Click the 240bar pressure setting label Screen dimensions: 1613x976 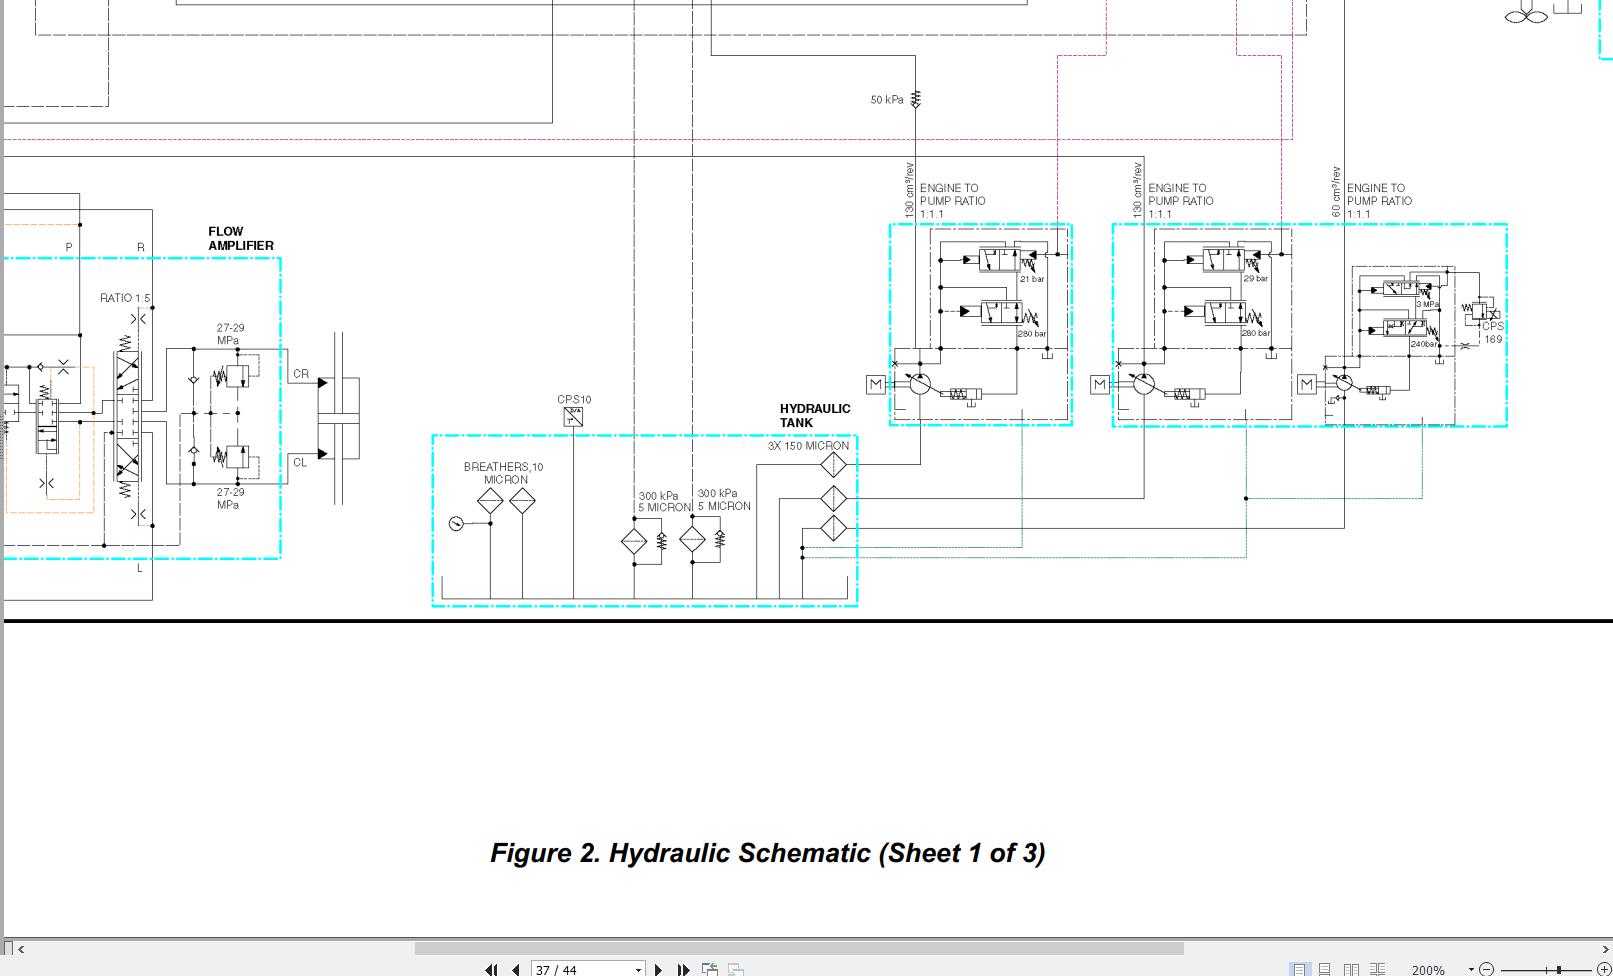[1424, 344]
